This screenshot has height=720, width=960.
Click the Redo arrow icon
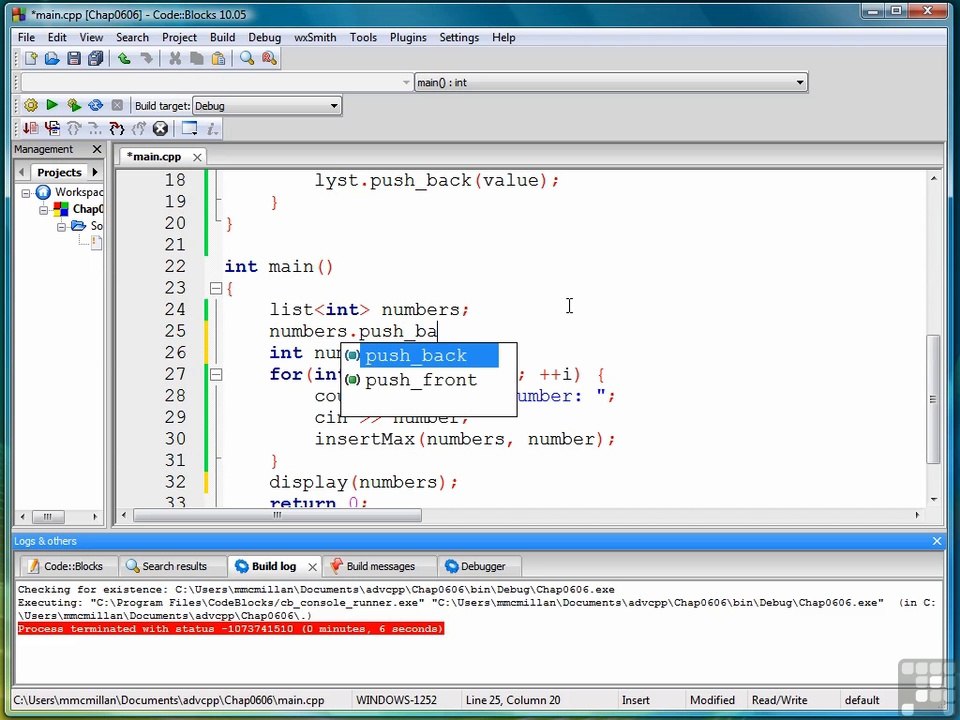click(146, 58)
